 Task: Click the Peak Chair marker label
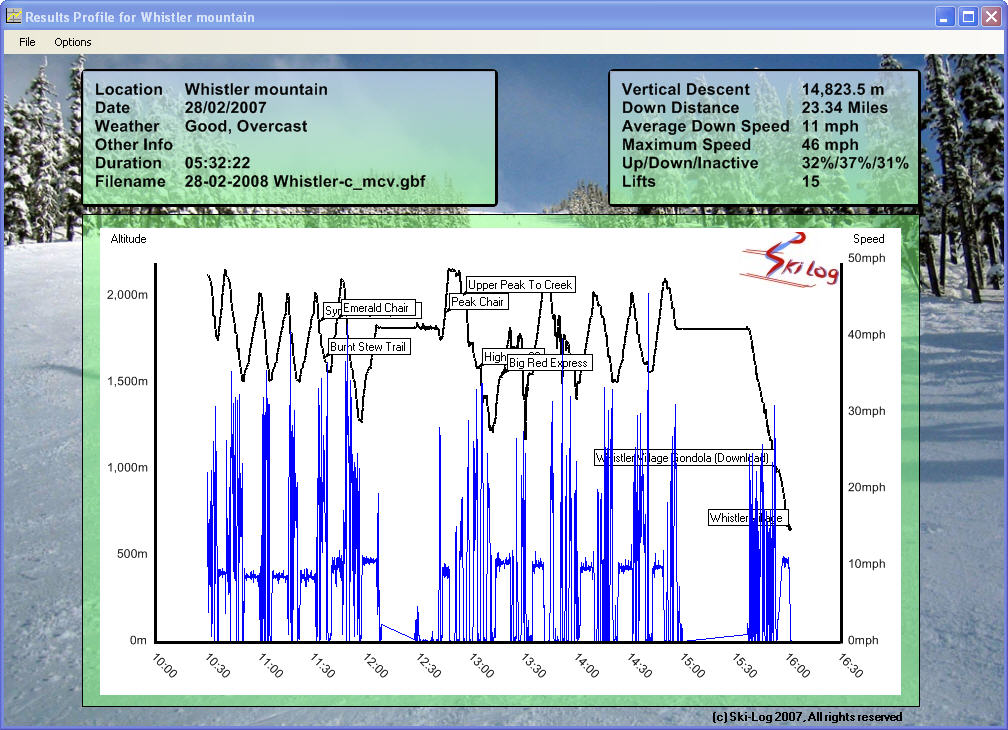pyautogui.click(x=478, y=301)
